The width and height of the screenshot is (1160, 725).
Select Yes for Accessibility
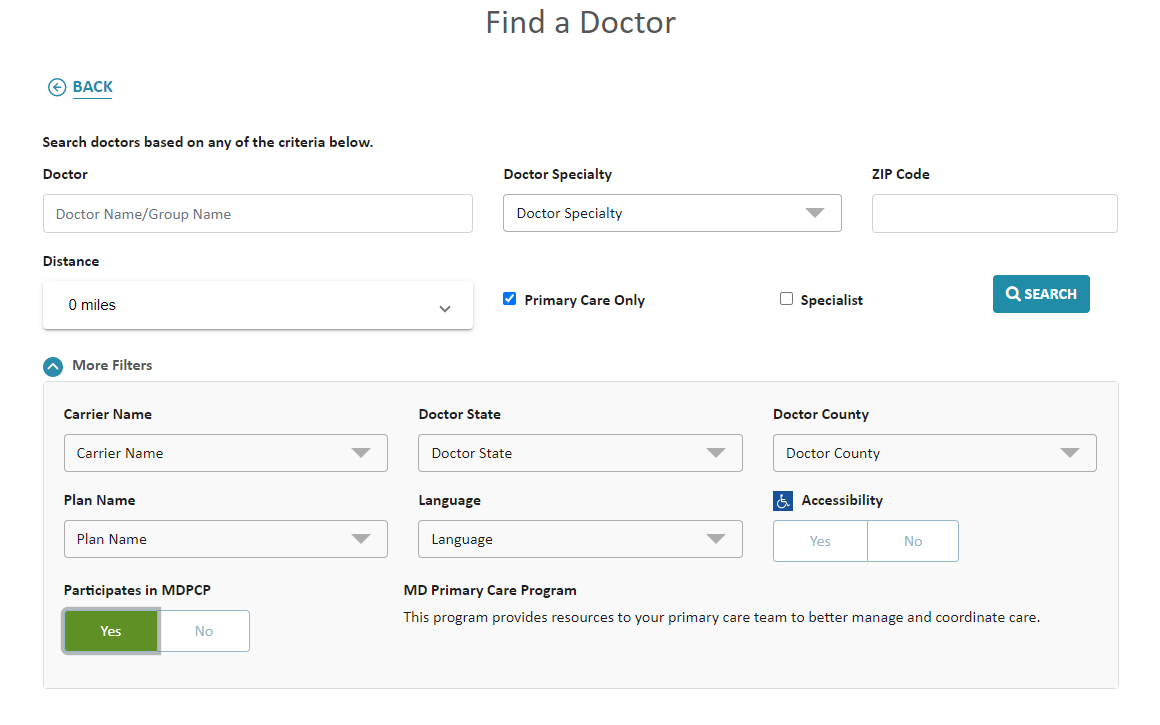click(x=820, y=541)
